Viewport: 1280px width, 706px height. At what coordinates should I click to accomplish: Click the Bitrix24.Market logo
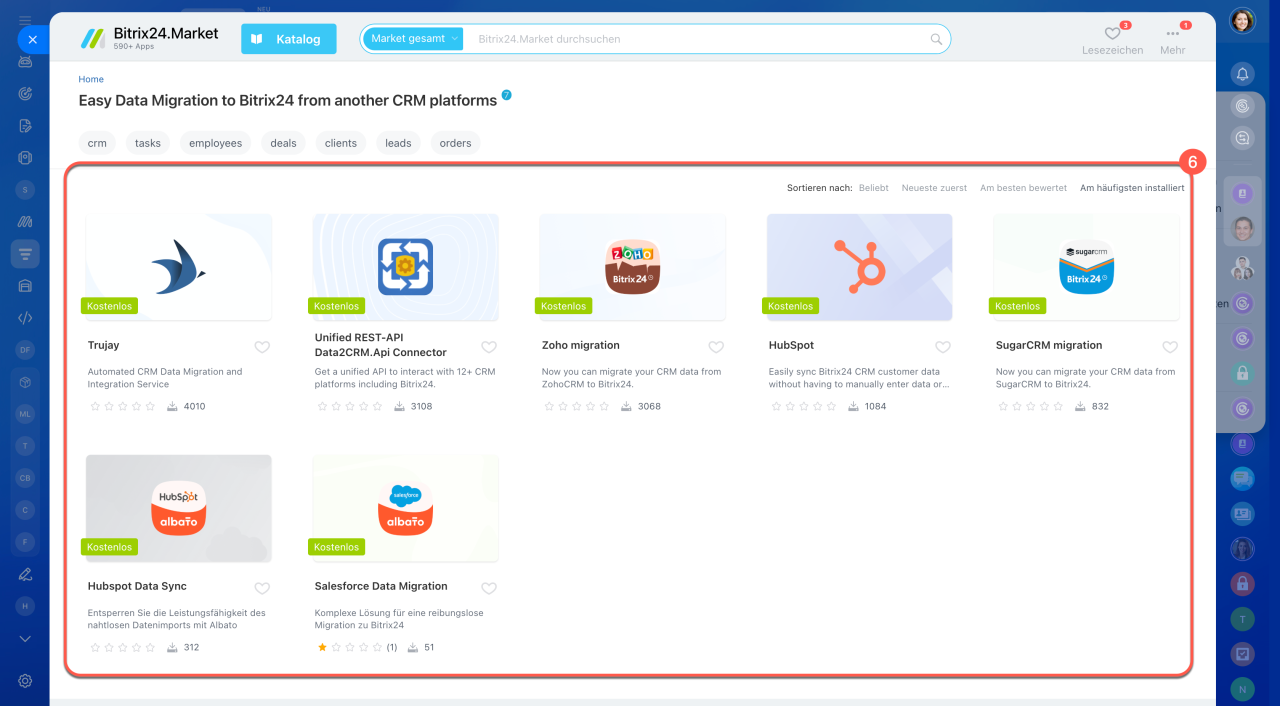(x=150, y=38)
